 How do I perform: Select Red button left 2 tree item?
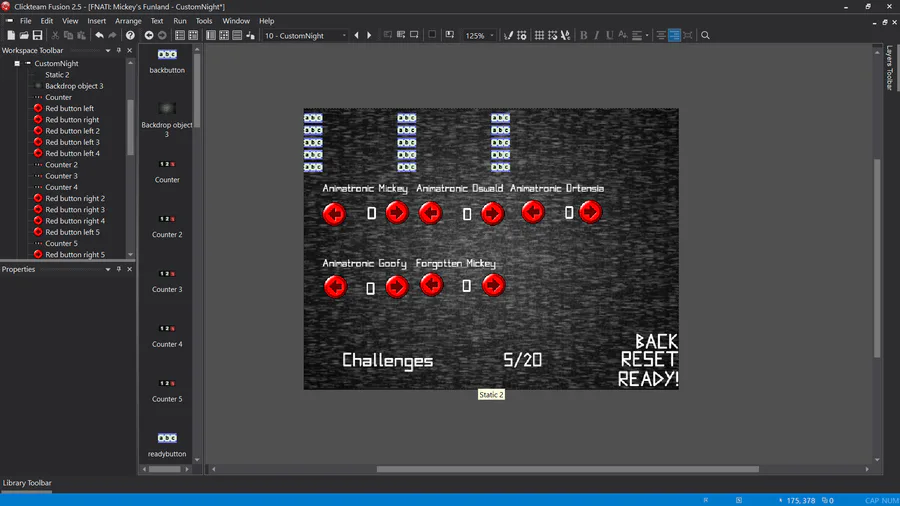pos(72,131)
